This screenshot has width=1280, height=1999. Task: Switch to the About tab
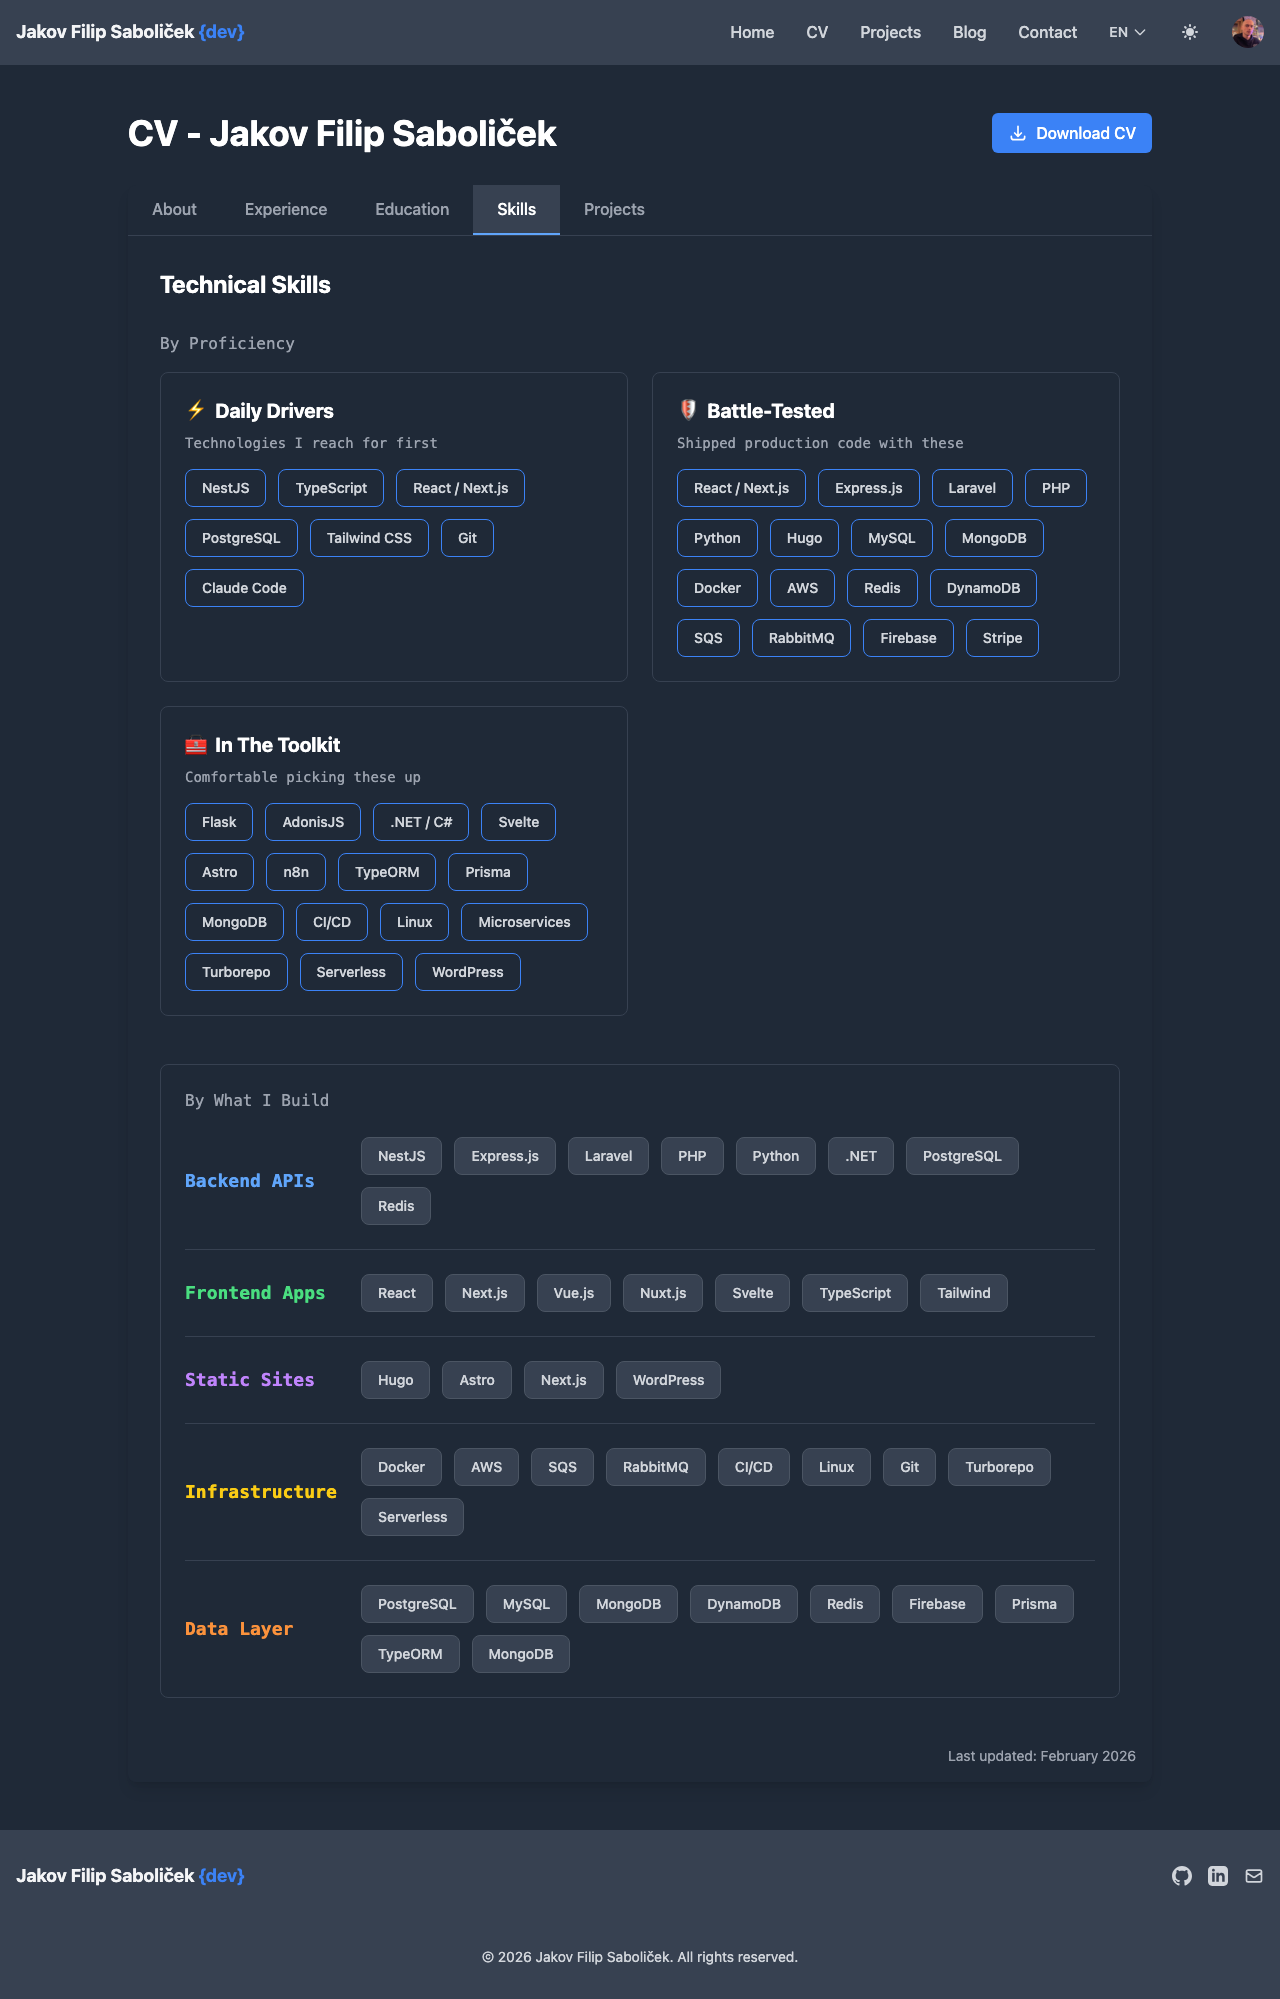click(174, 209)
